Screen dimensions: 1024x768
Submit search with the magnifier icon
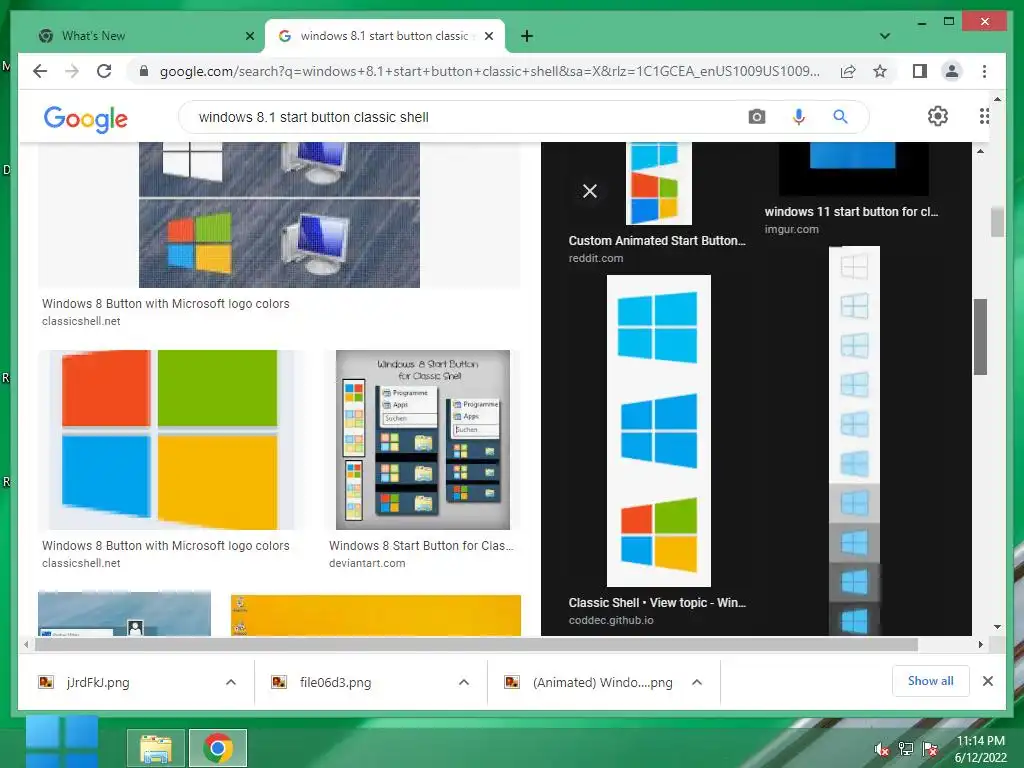pyautogui.click(x=840, y=117)
